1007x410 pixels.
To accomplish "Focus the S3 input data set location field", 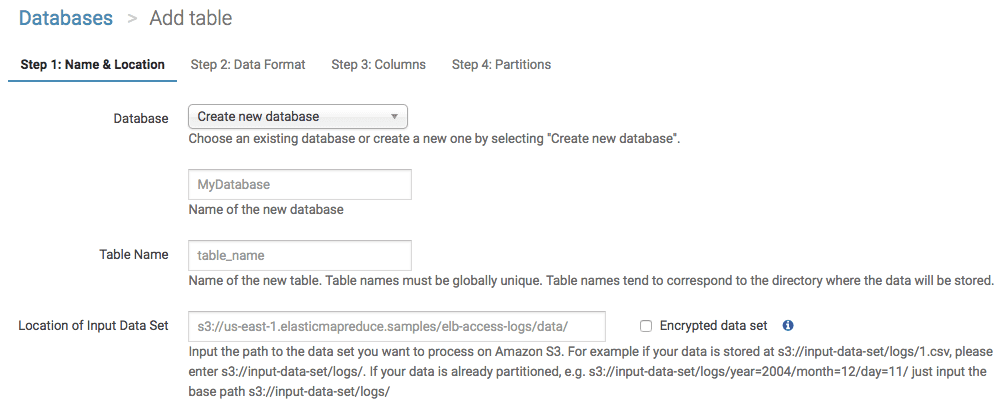I will click(397, 326).
